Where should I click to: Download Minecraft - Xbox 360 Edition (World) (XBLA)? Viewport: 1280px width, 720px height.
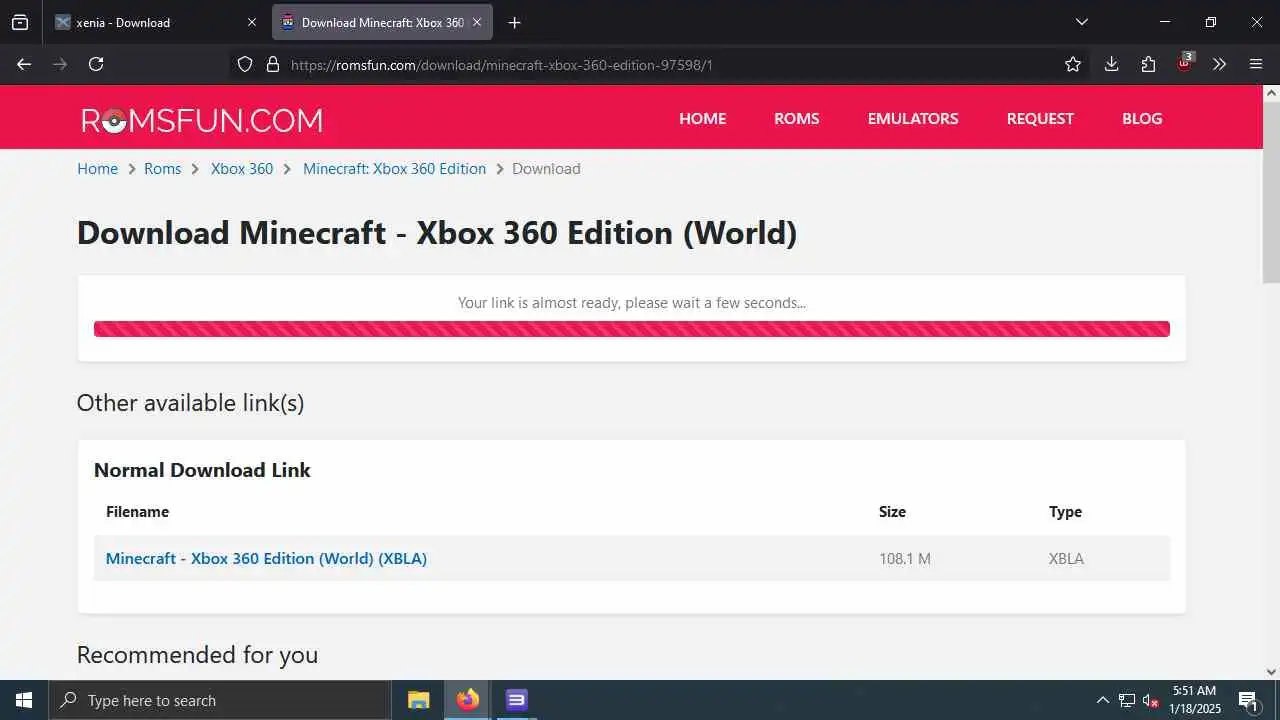click(266, 558)
